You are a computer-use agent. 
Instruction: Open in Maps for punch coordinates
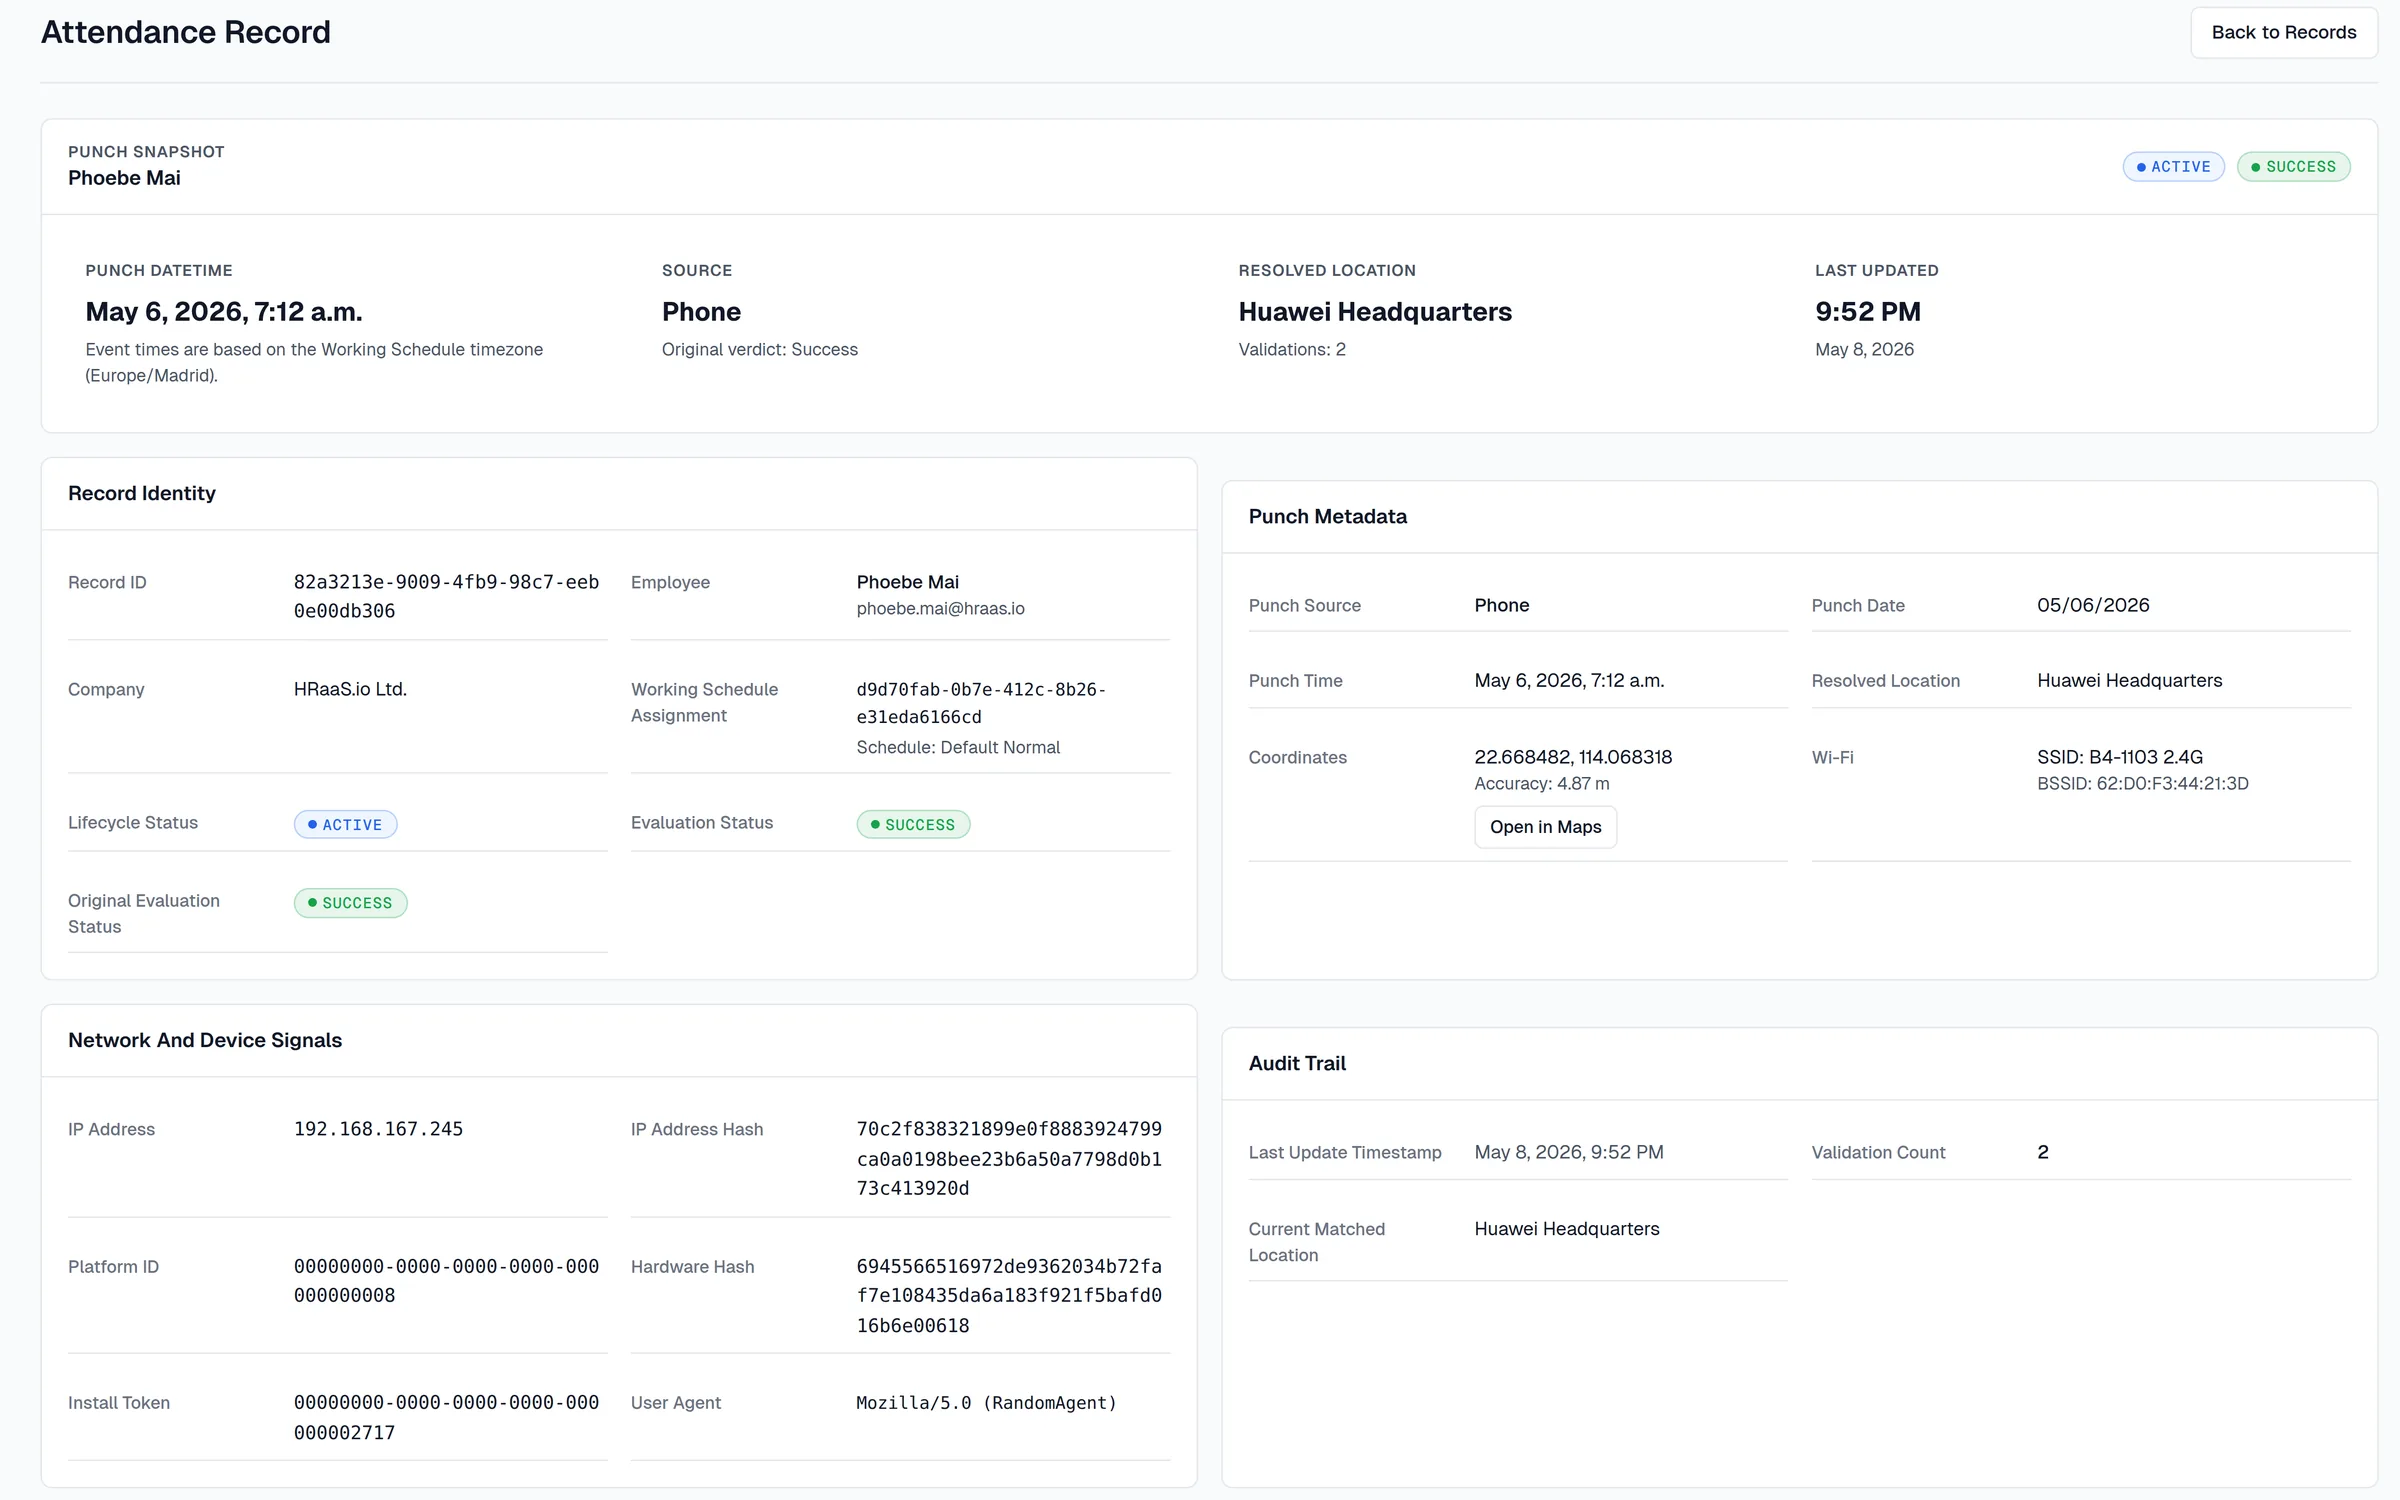(1545, 827)
